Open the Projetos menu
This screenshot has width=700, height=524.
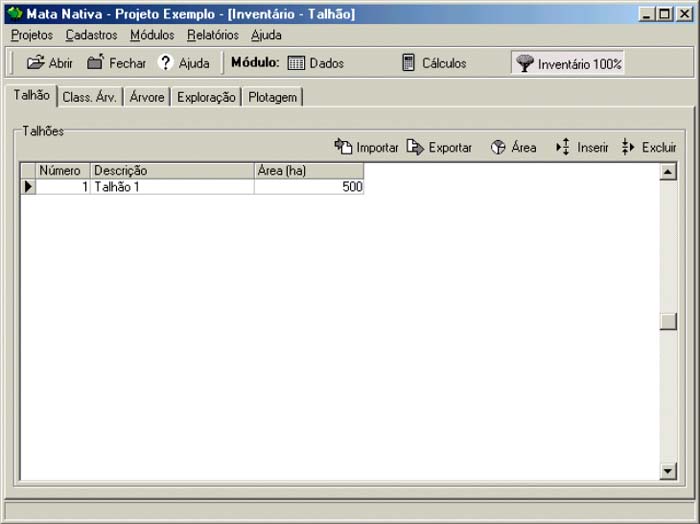(32, 35)
